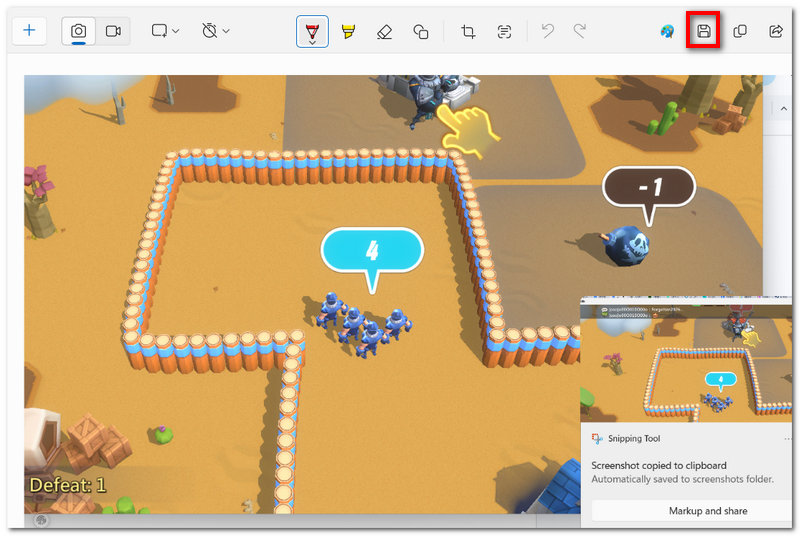Start a new snip with plus button

[29, 31]
